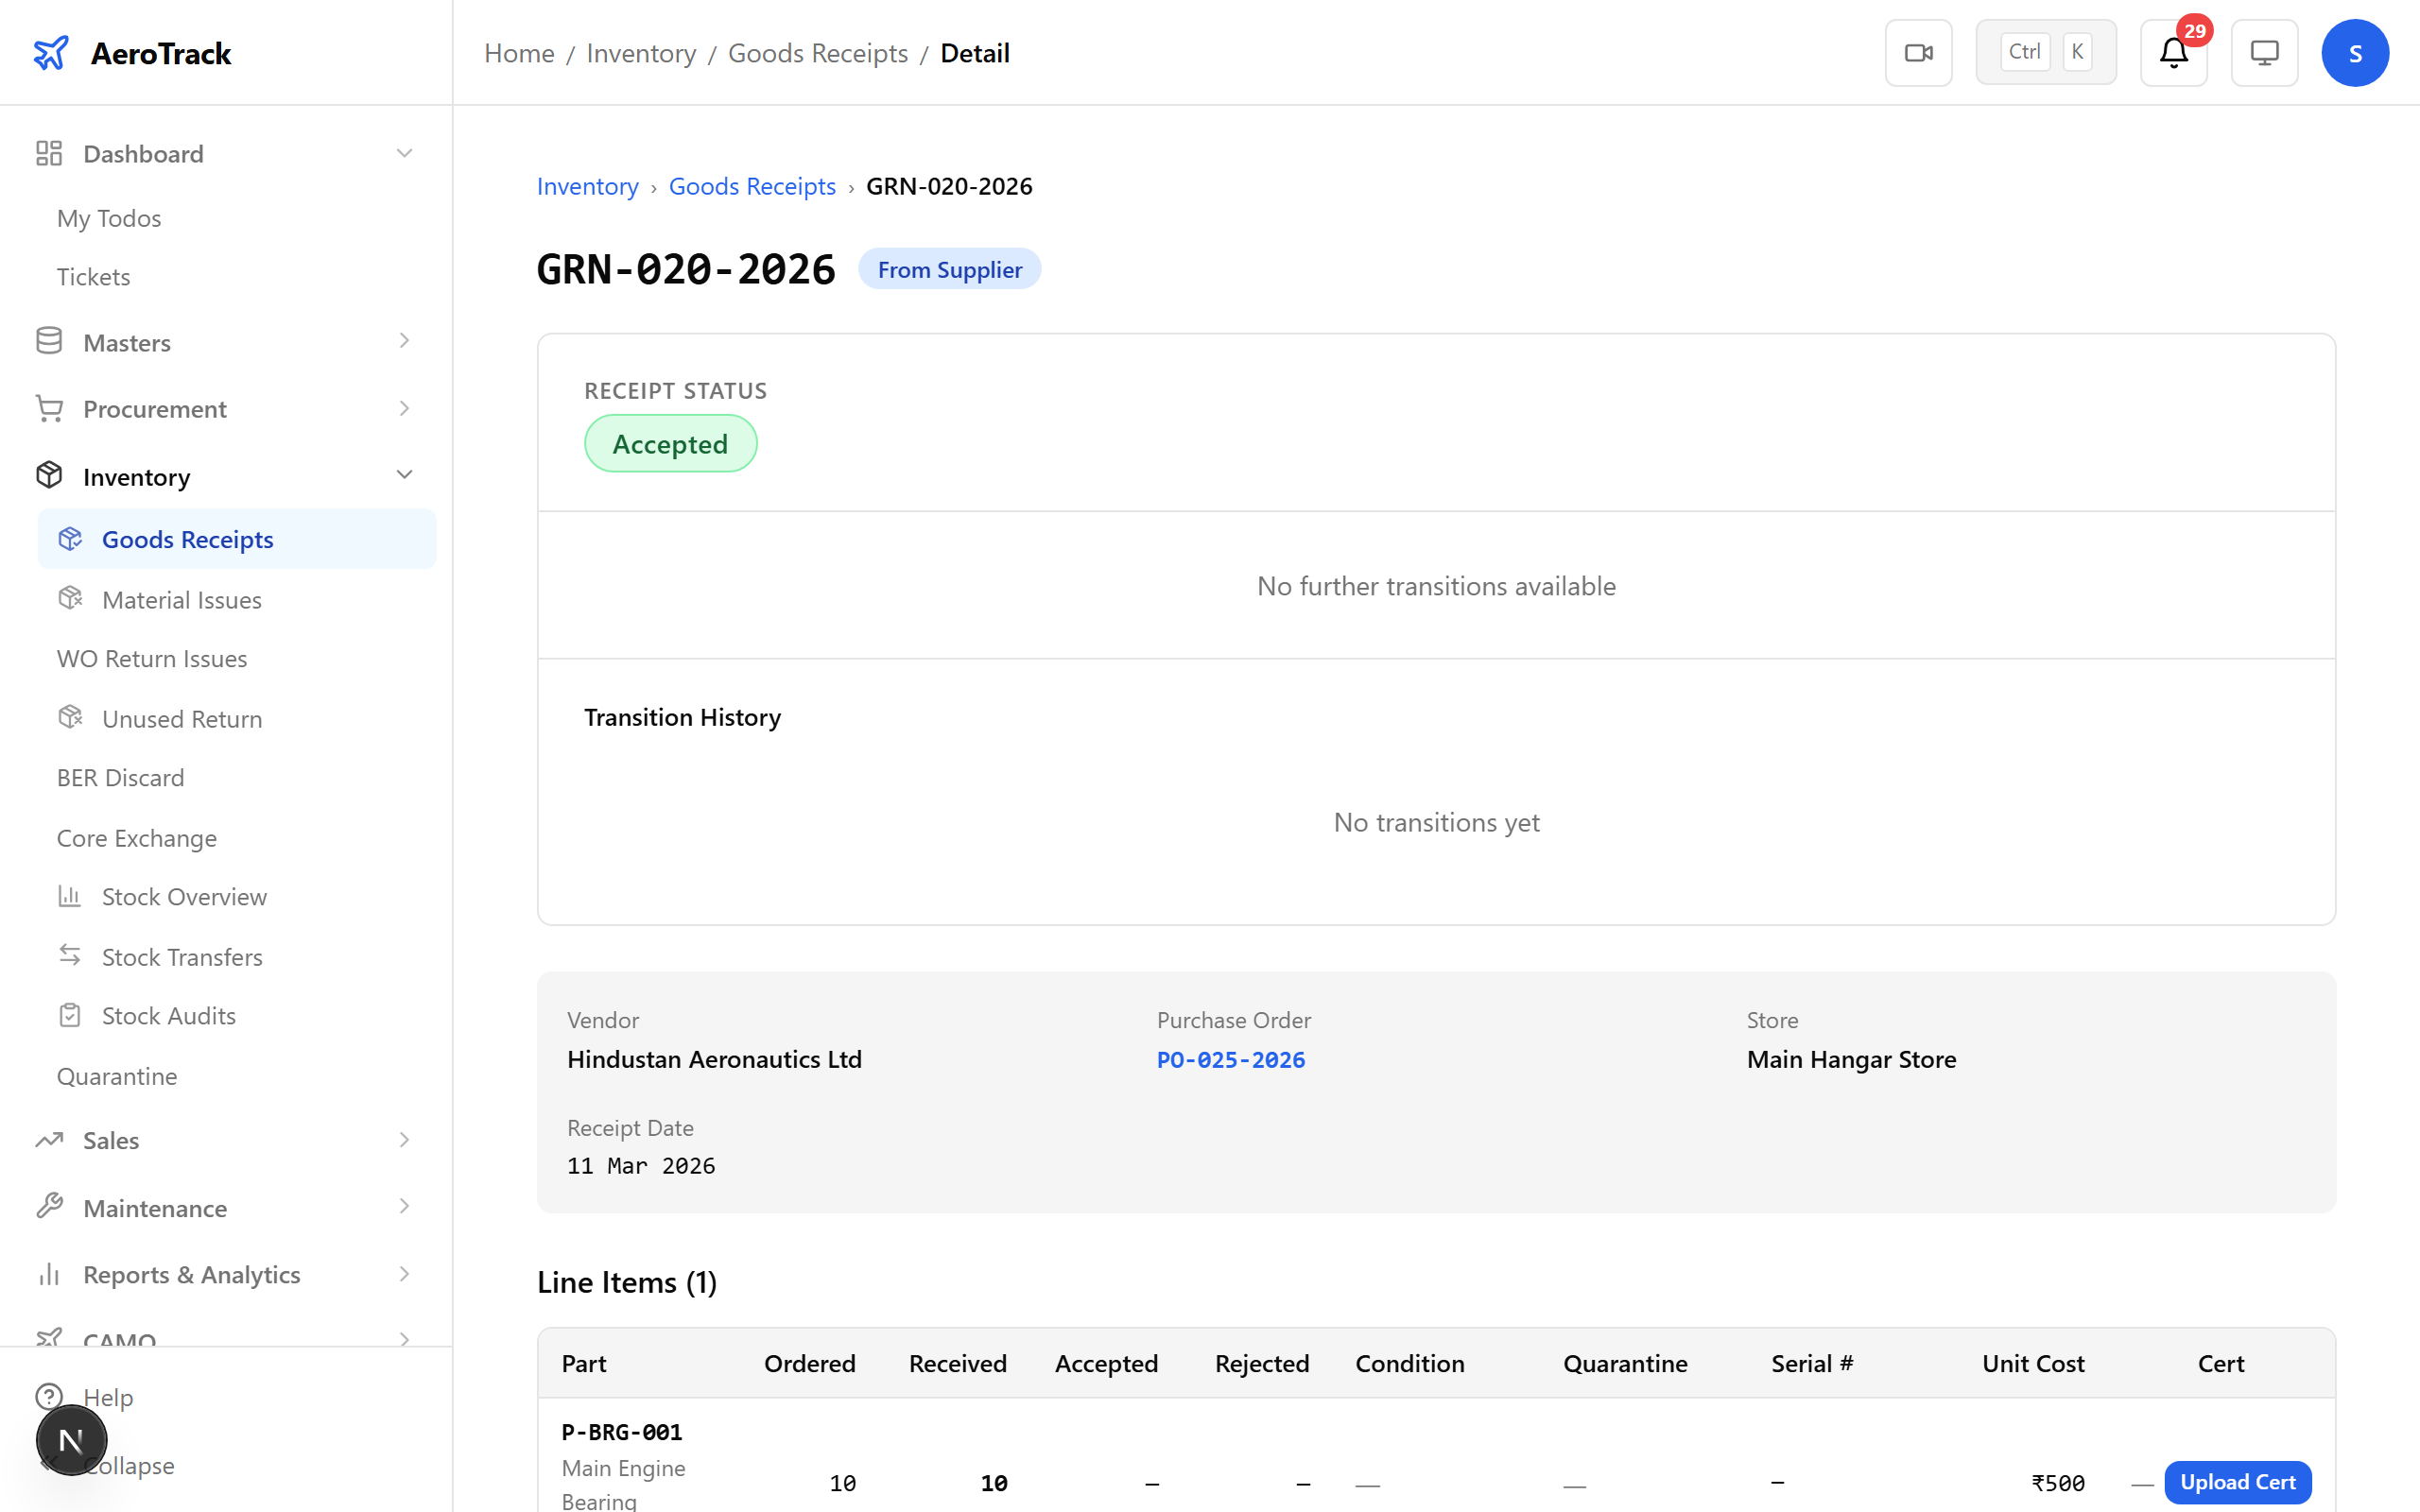Click the Stock Overview chart icon
The image size is (2420, 1512).
70,896
